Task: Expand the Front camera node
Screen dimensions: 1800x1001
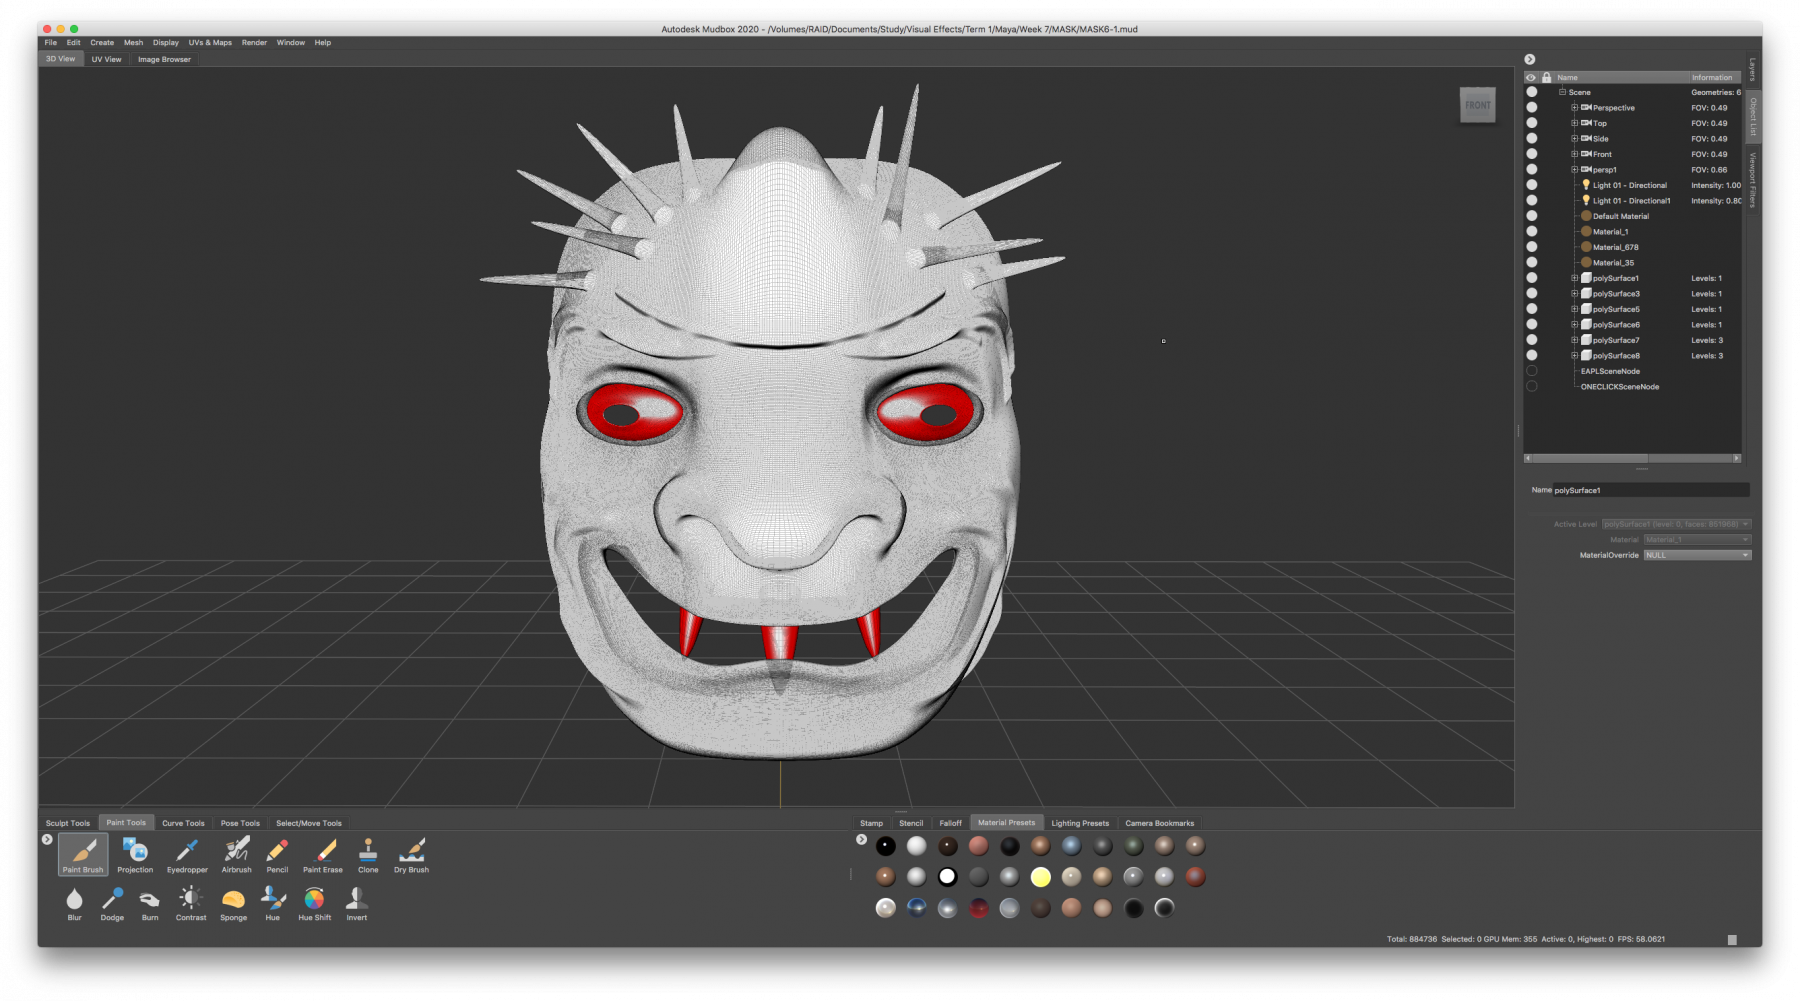Action: coord(1574,154)
